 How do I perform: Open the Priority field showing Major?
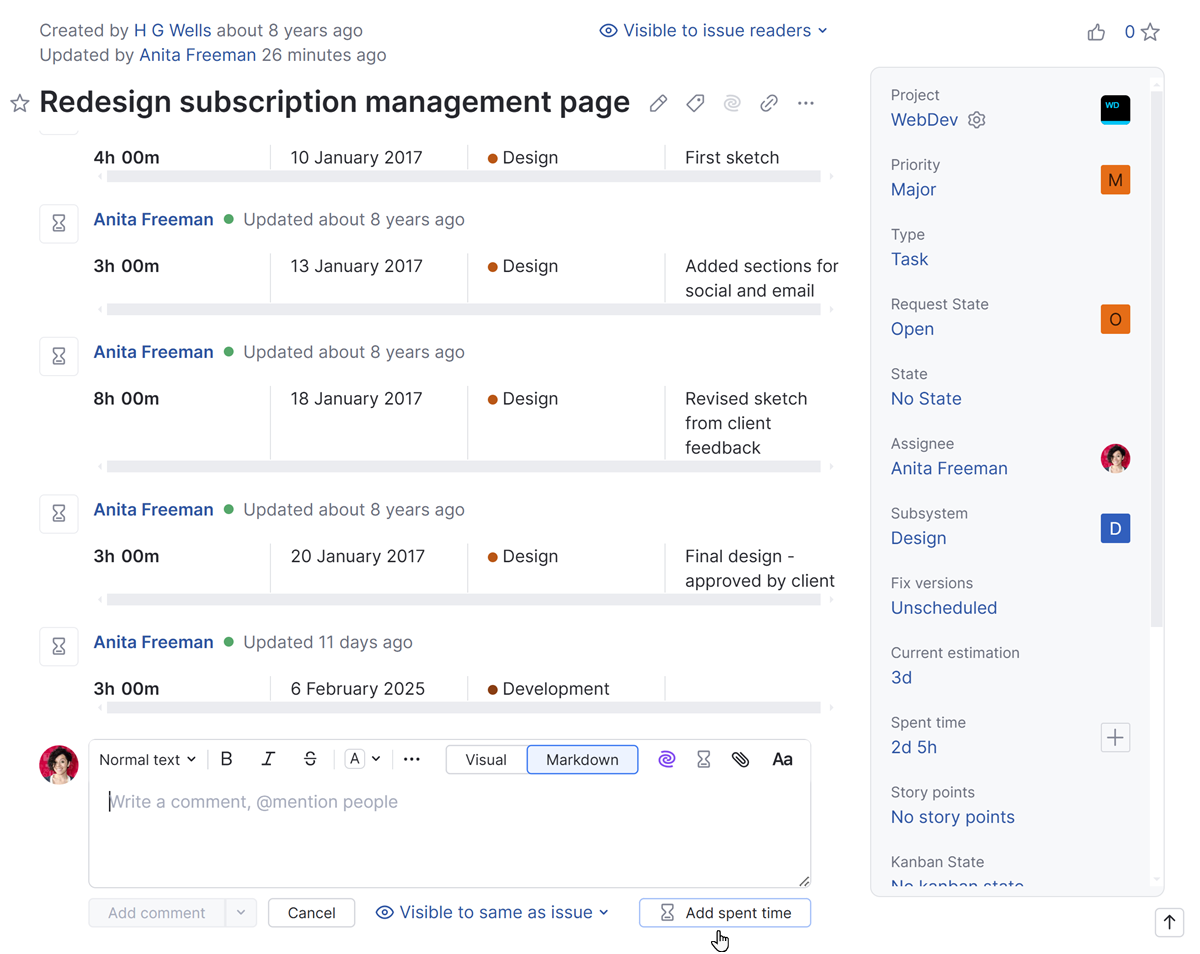pos(913,189)
